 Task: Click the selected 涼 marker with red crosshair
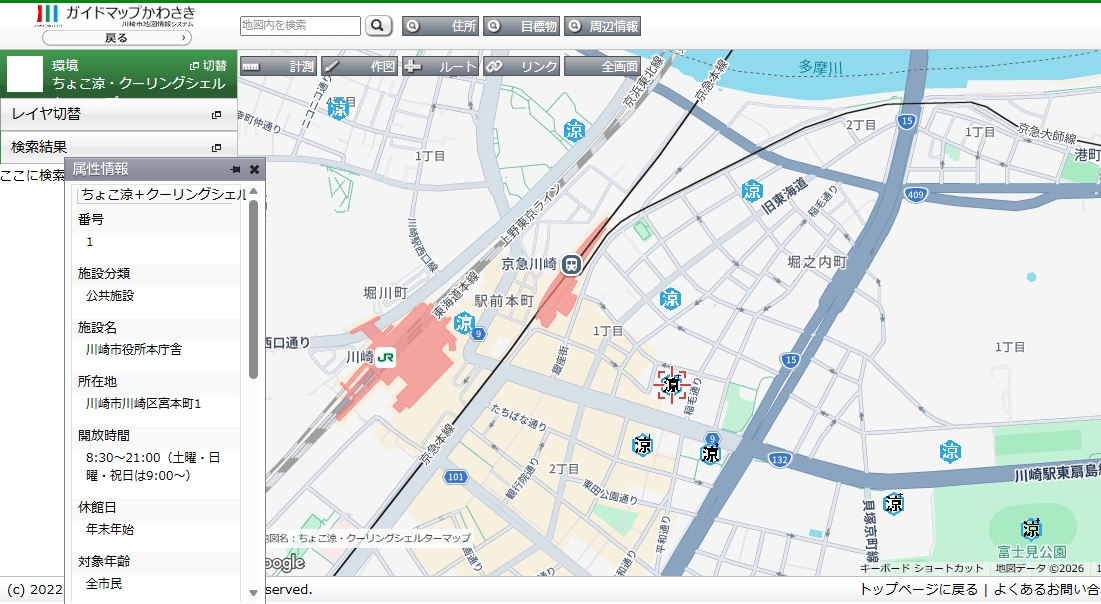671,384
